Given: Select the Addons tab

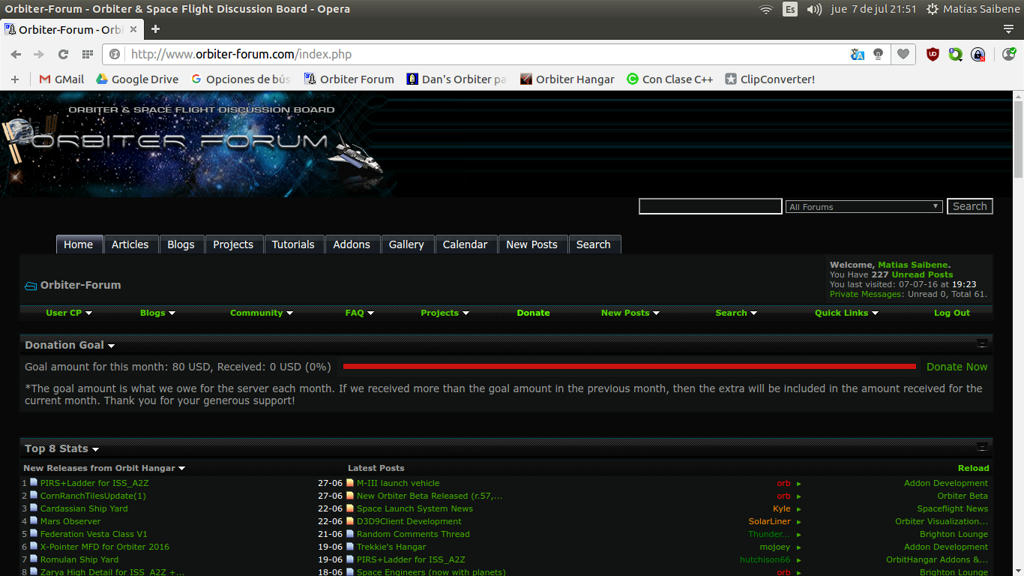Looking at the screenshot, I should point(351,244).
